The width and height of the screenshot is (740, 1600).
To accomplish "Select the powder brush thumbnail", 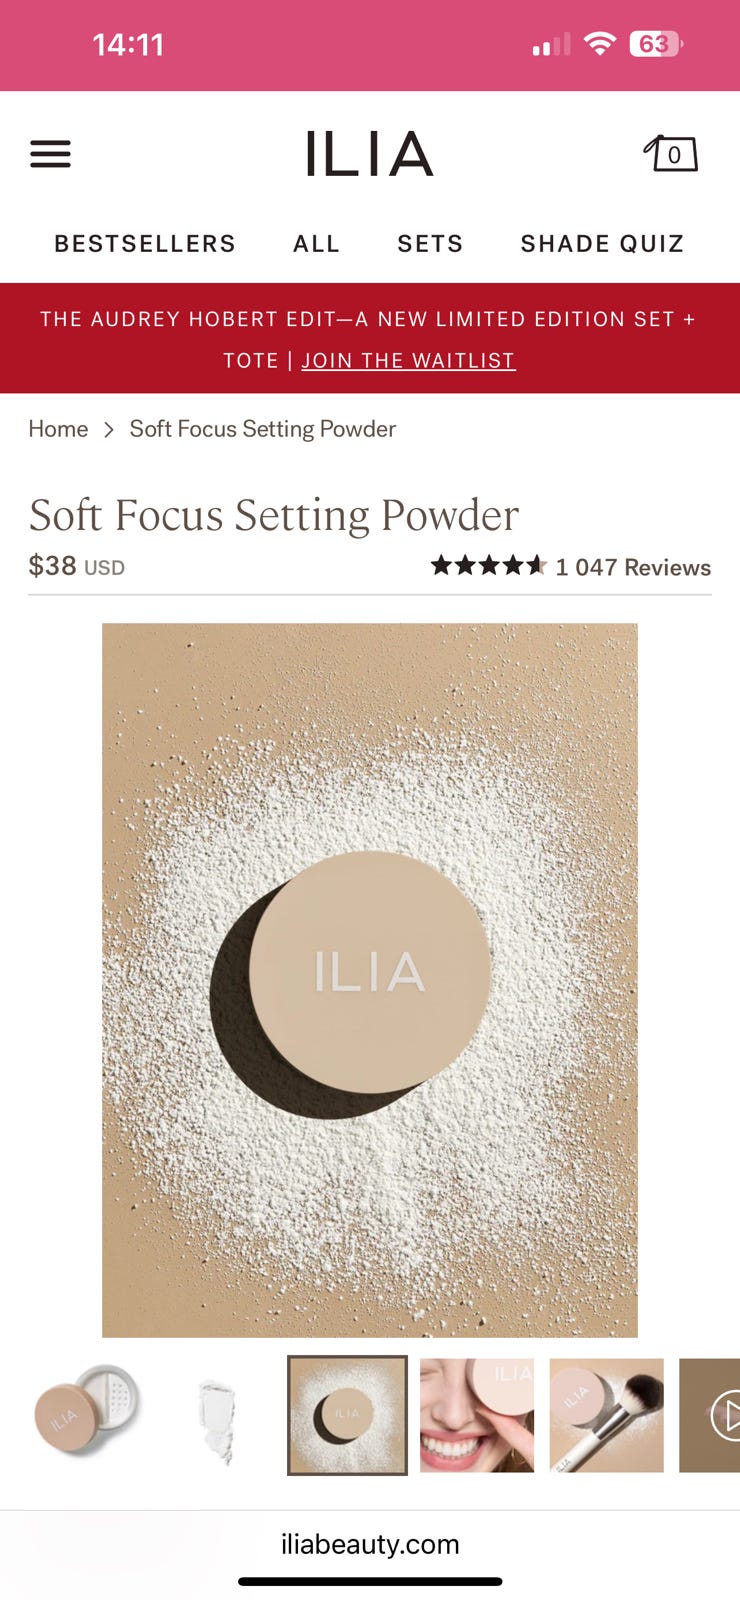I will click(606, 1415).
